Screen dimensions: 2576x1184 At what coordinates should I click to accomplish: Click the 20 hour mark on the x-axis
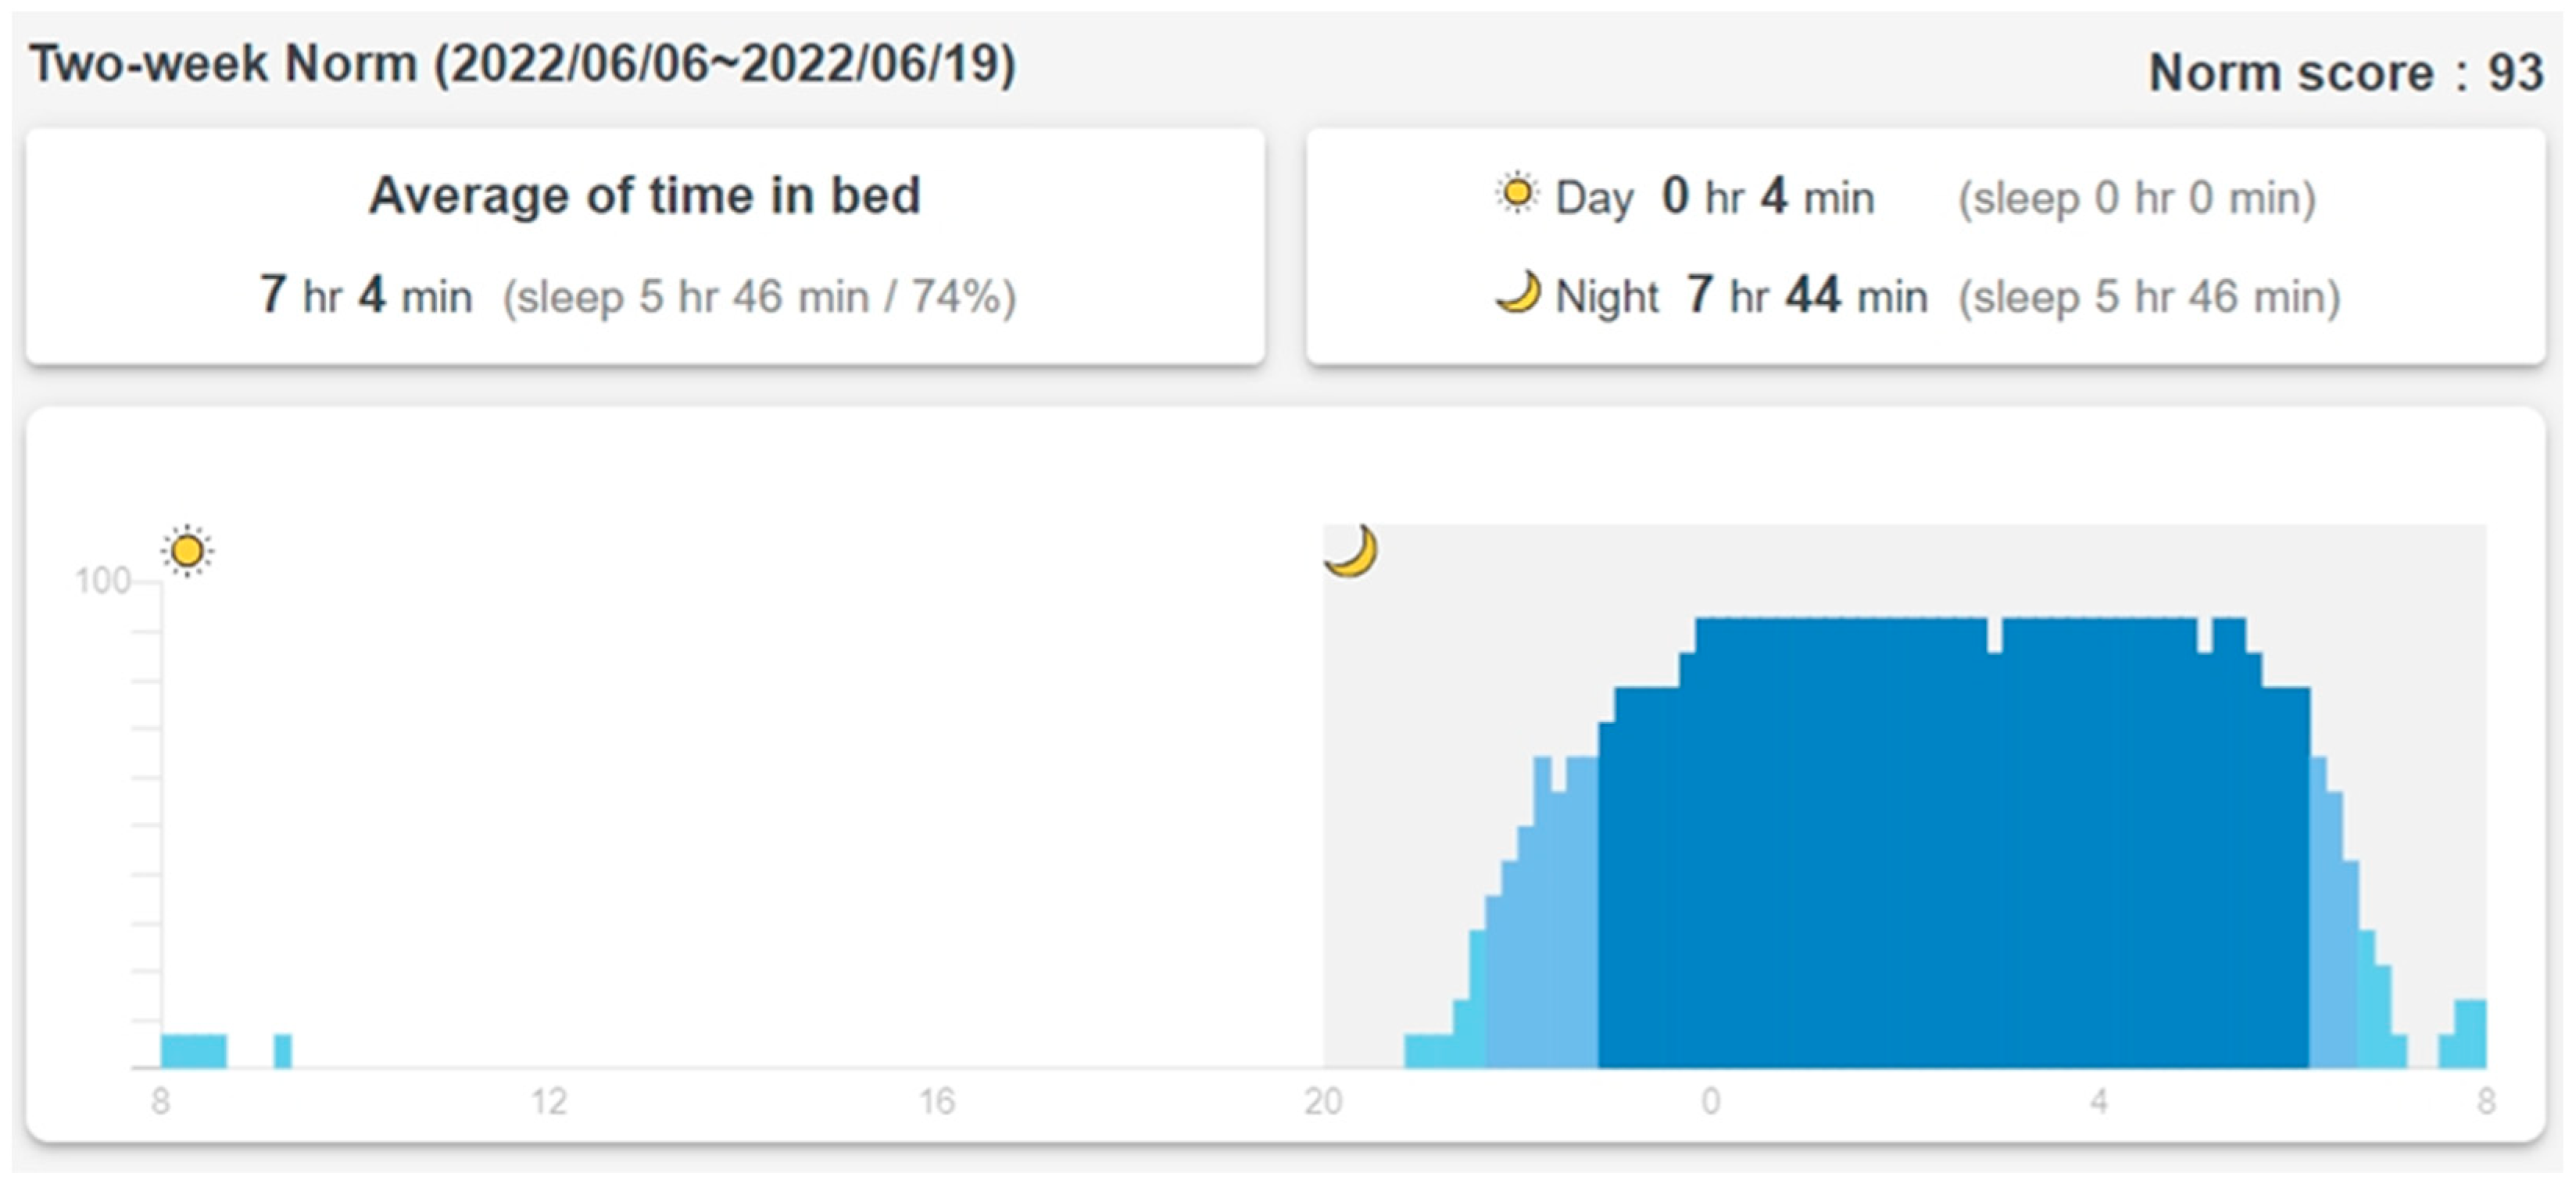(x=1323, y=1101)
